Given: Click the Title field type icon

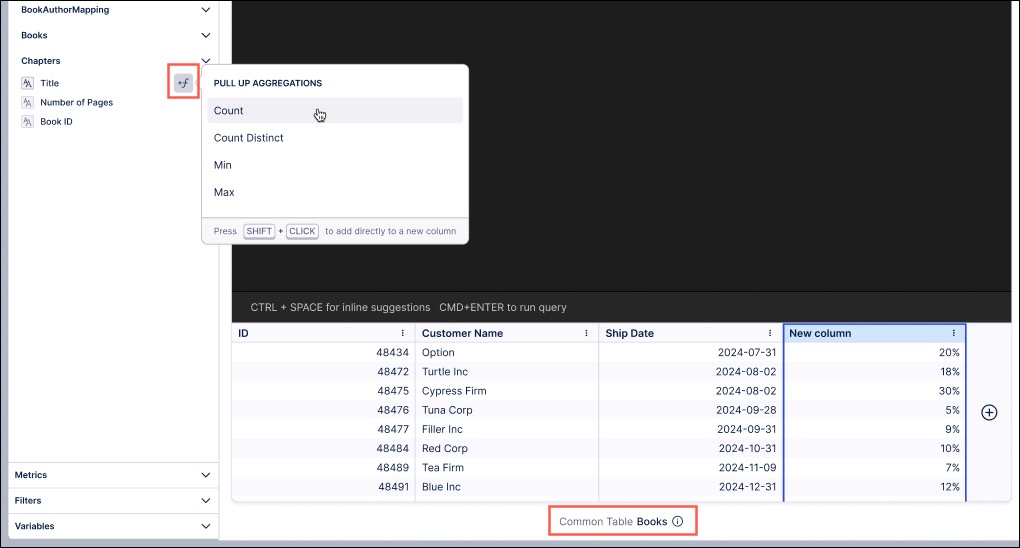Looking at the screenshot, I should [x=27, y=84].
